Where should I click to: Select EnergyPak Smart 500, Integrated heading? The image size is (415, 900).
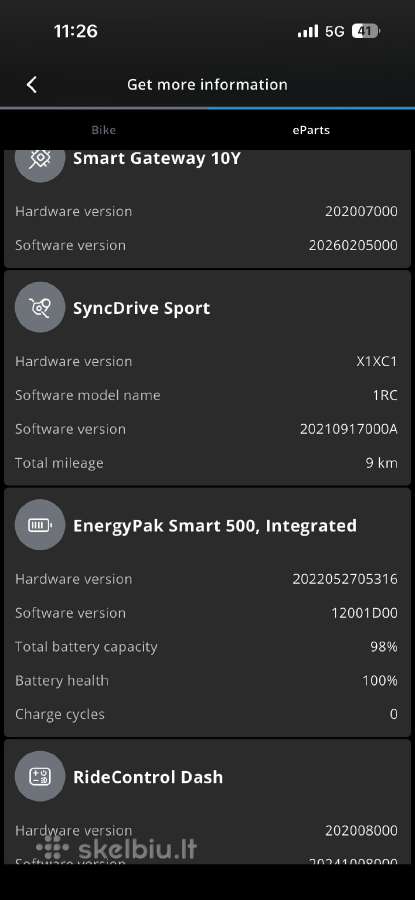click(215, 526)
